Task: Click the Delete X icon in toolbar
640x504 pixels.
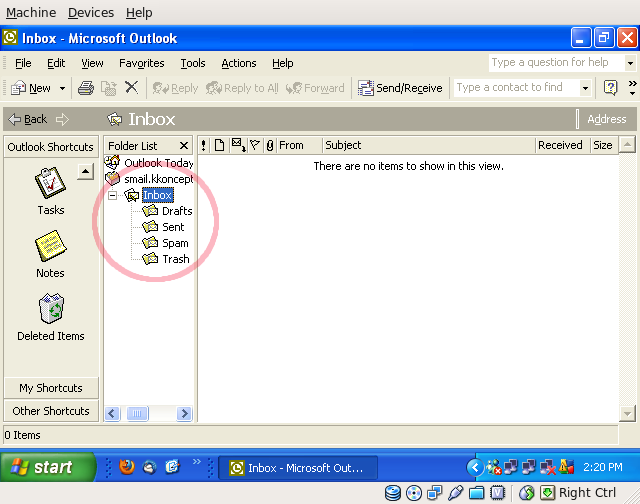Action: pos(131,87)
